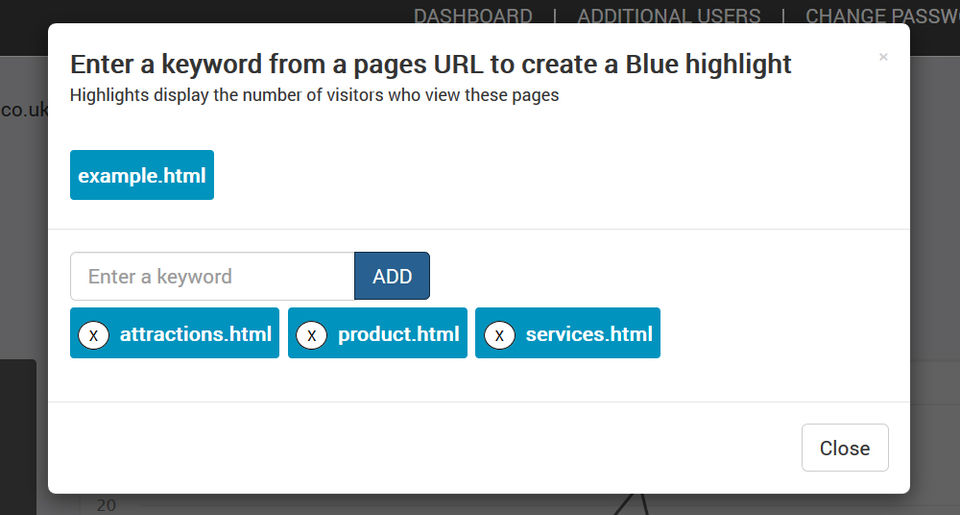This screenshot has width=960, height=515.
Task: Click the subtitle about visitors viewing pages
Action: pyautogui.click(x=314, y=96)
